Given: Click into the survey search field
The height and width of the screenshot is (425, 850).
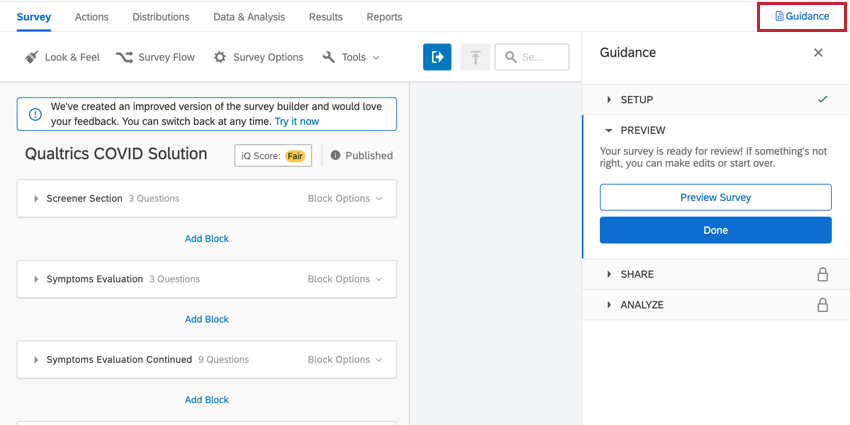Looking at the screenshot, I should coord(532,57).
